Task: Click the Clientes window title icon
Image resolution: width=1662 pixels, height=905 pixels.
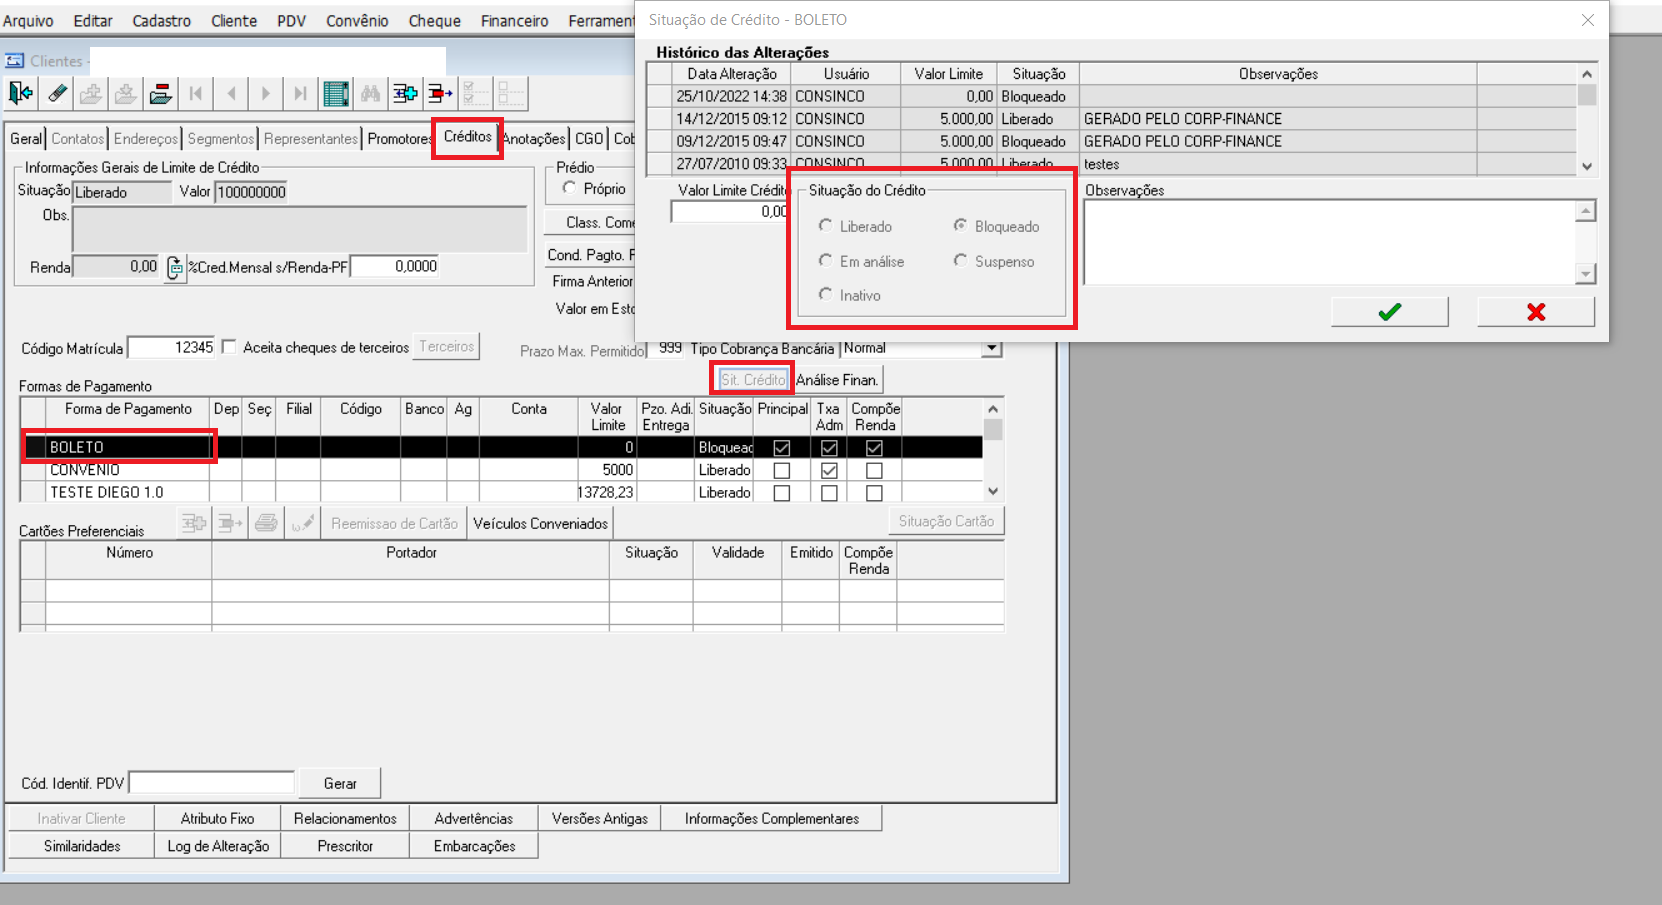Action: click(x=15, y=61)
